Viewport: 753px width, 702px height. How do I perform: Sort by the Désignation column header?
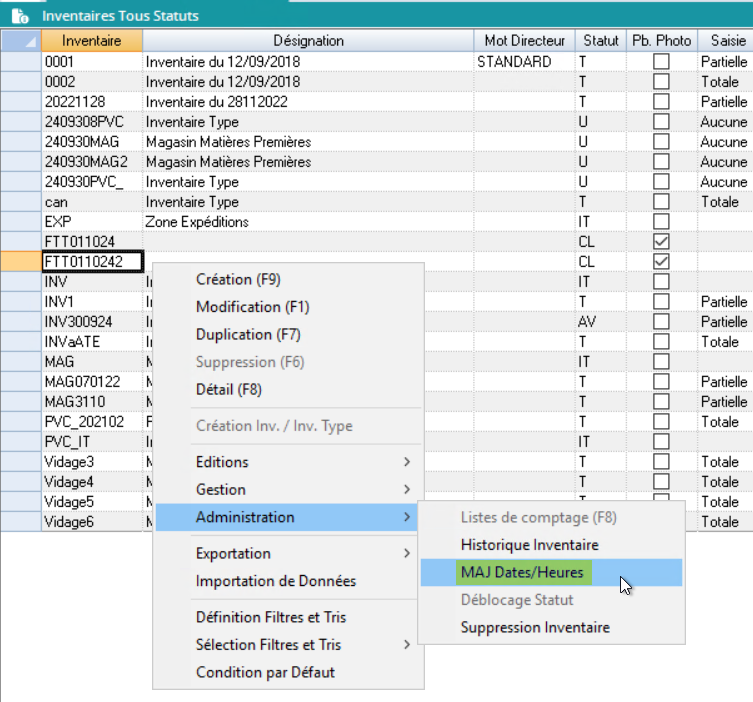click(307, 41)
